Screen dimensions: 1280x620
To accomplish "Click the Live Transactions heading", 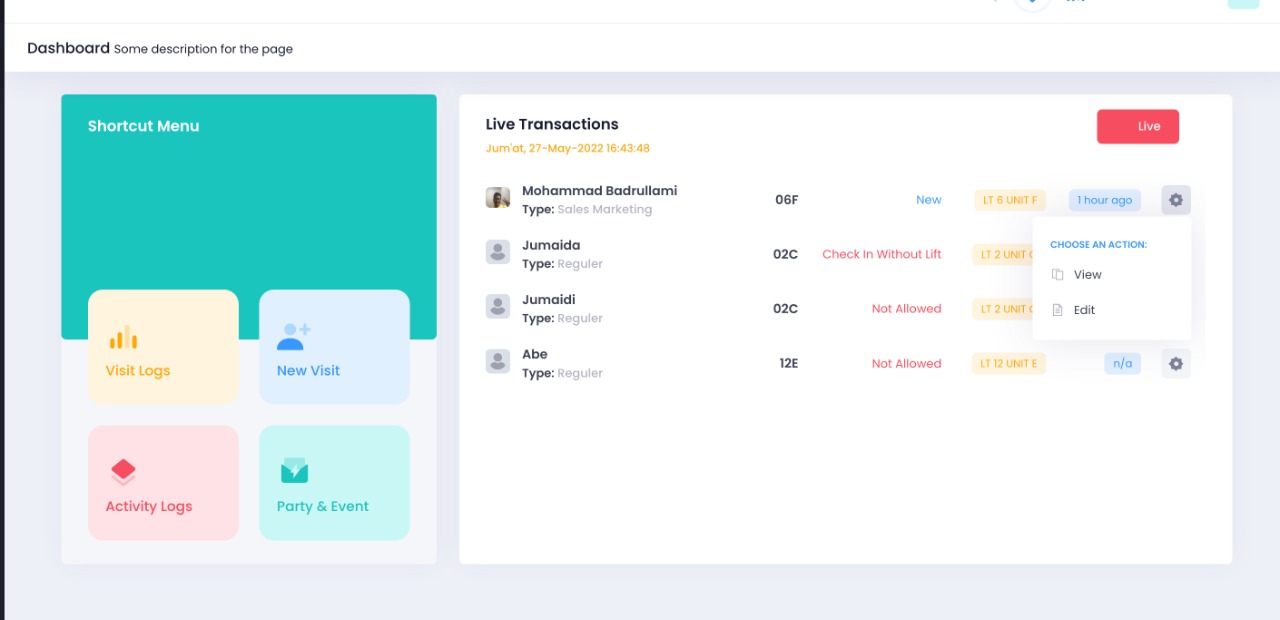I will [552, 124].
